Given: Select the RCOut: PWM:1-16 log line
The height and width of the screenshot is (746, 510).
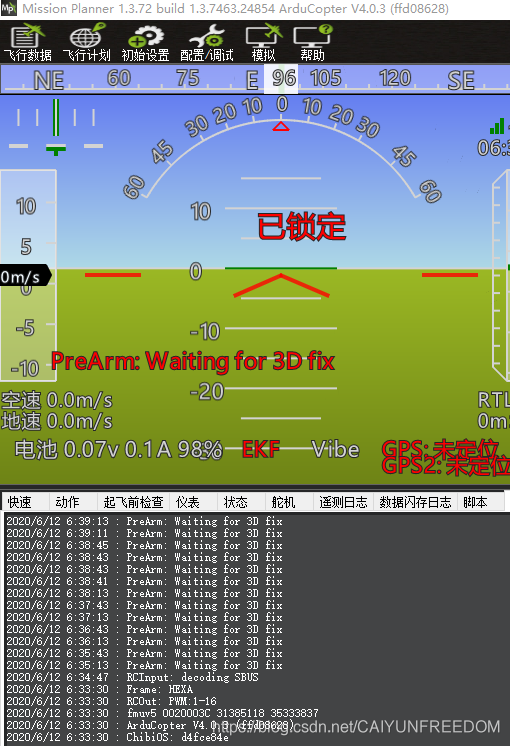Looking at the screenshot, I should point(111,701).
